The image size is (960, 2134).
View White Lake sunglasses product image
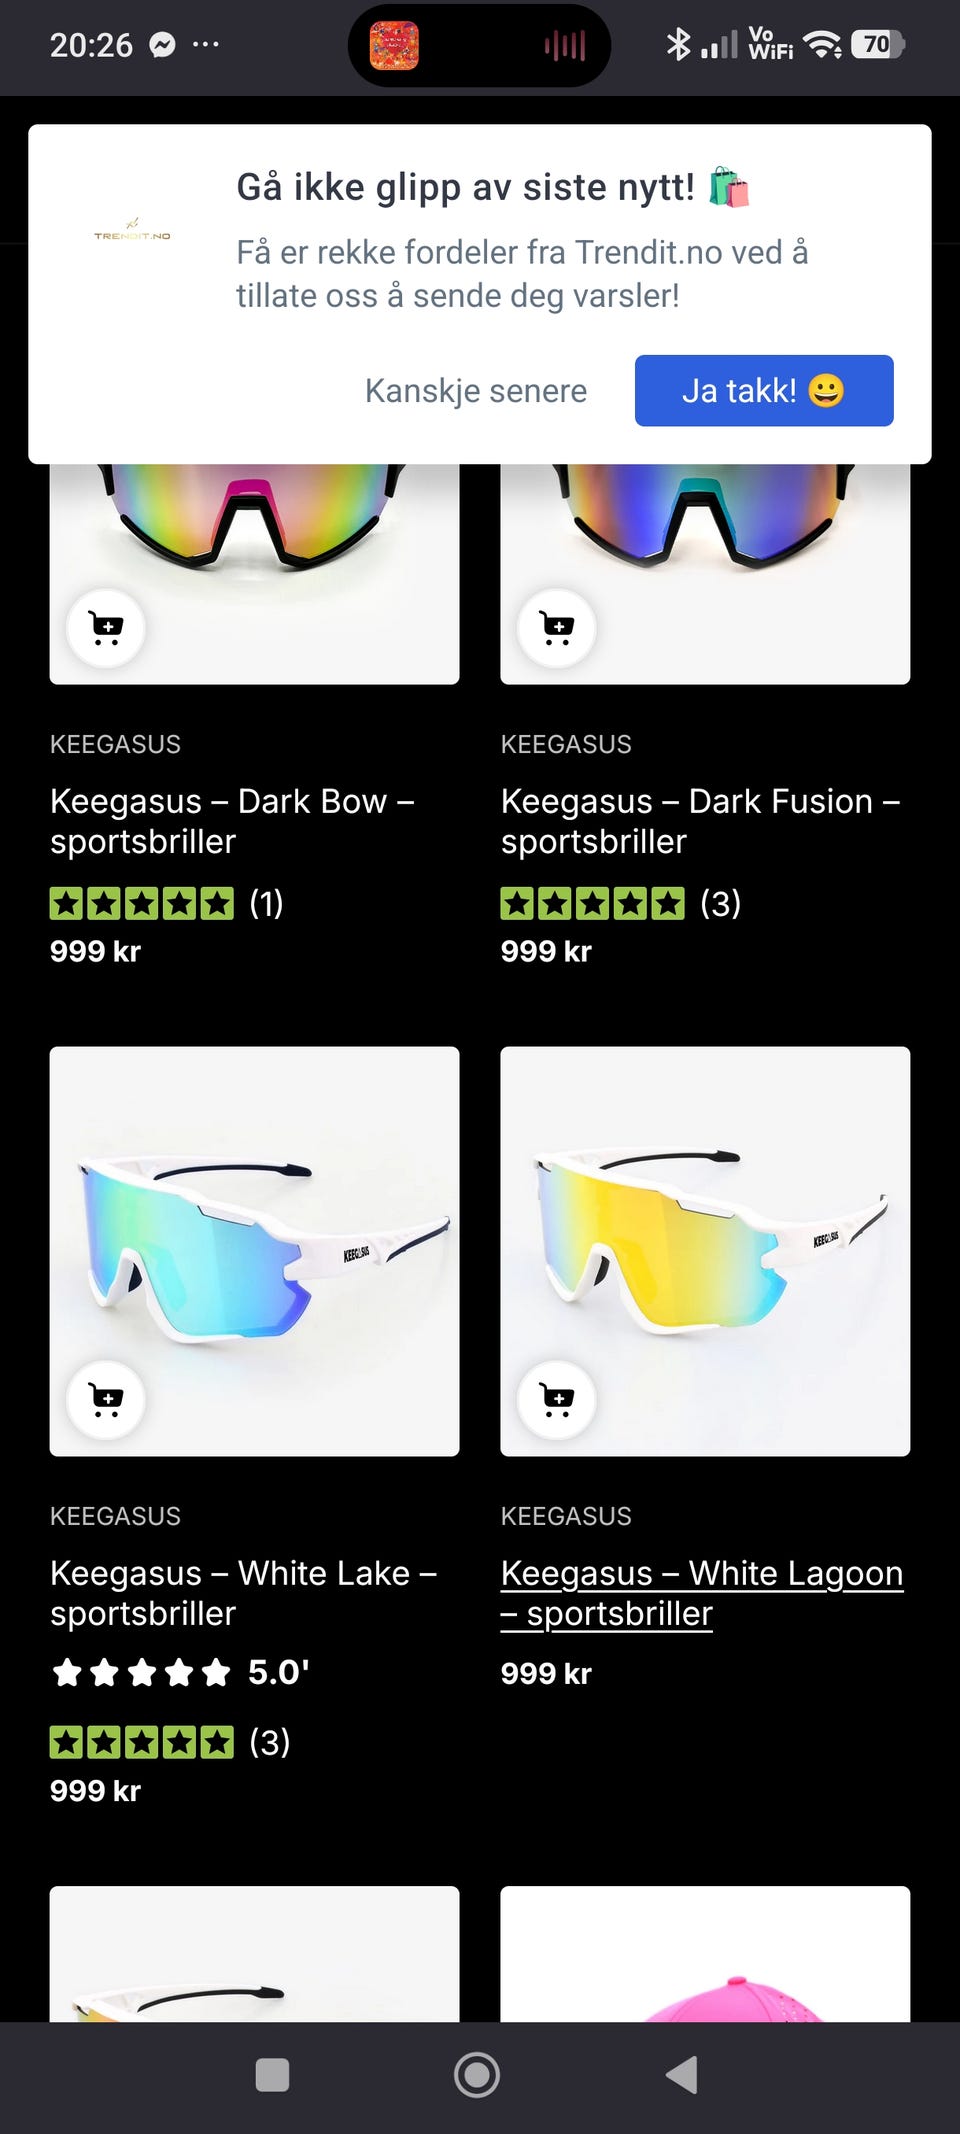(255, 1251)
